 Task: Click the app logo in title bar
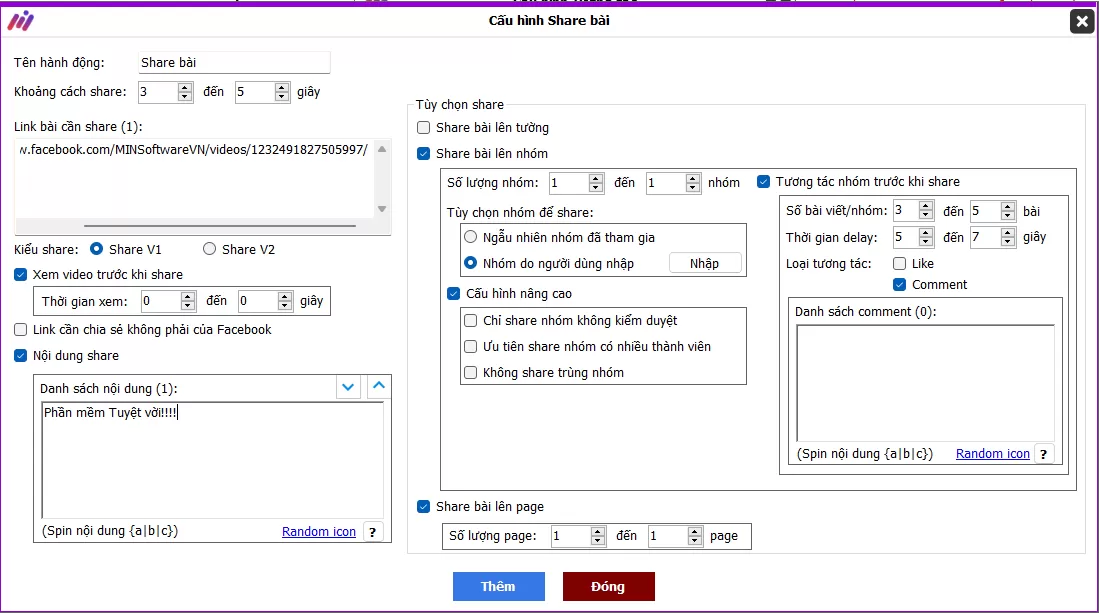(20, 21)
